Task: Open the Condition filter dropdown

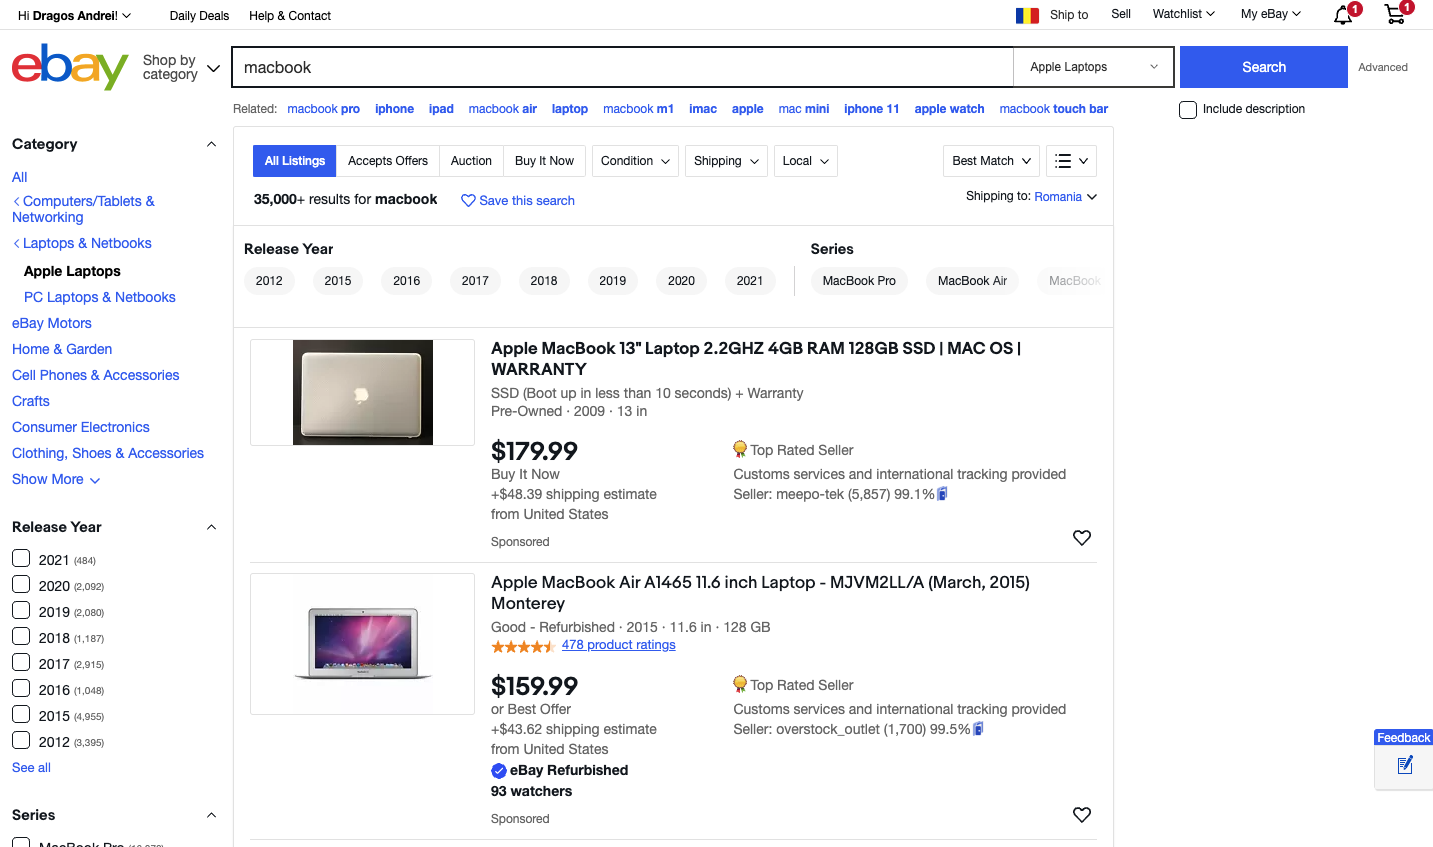Action: click(635, 161)
